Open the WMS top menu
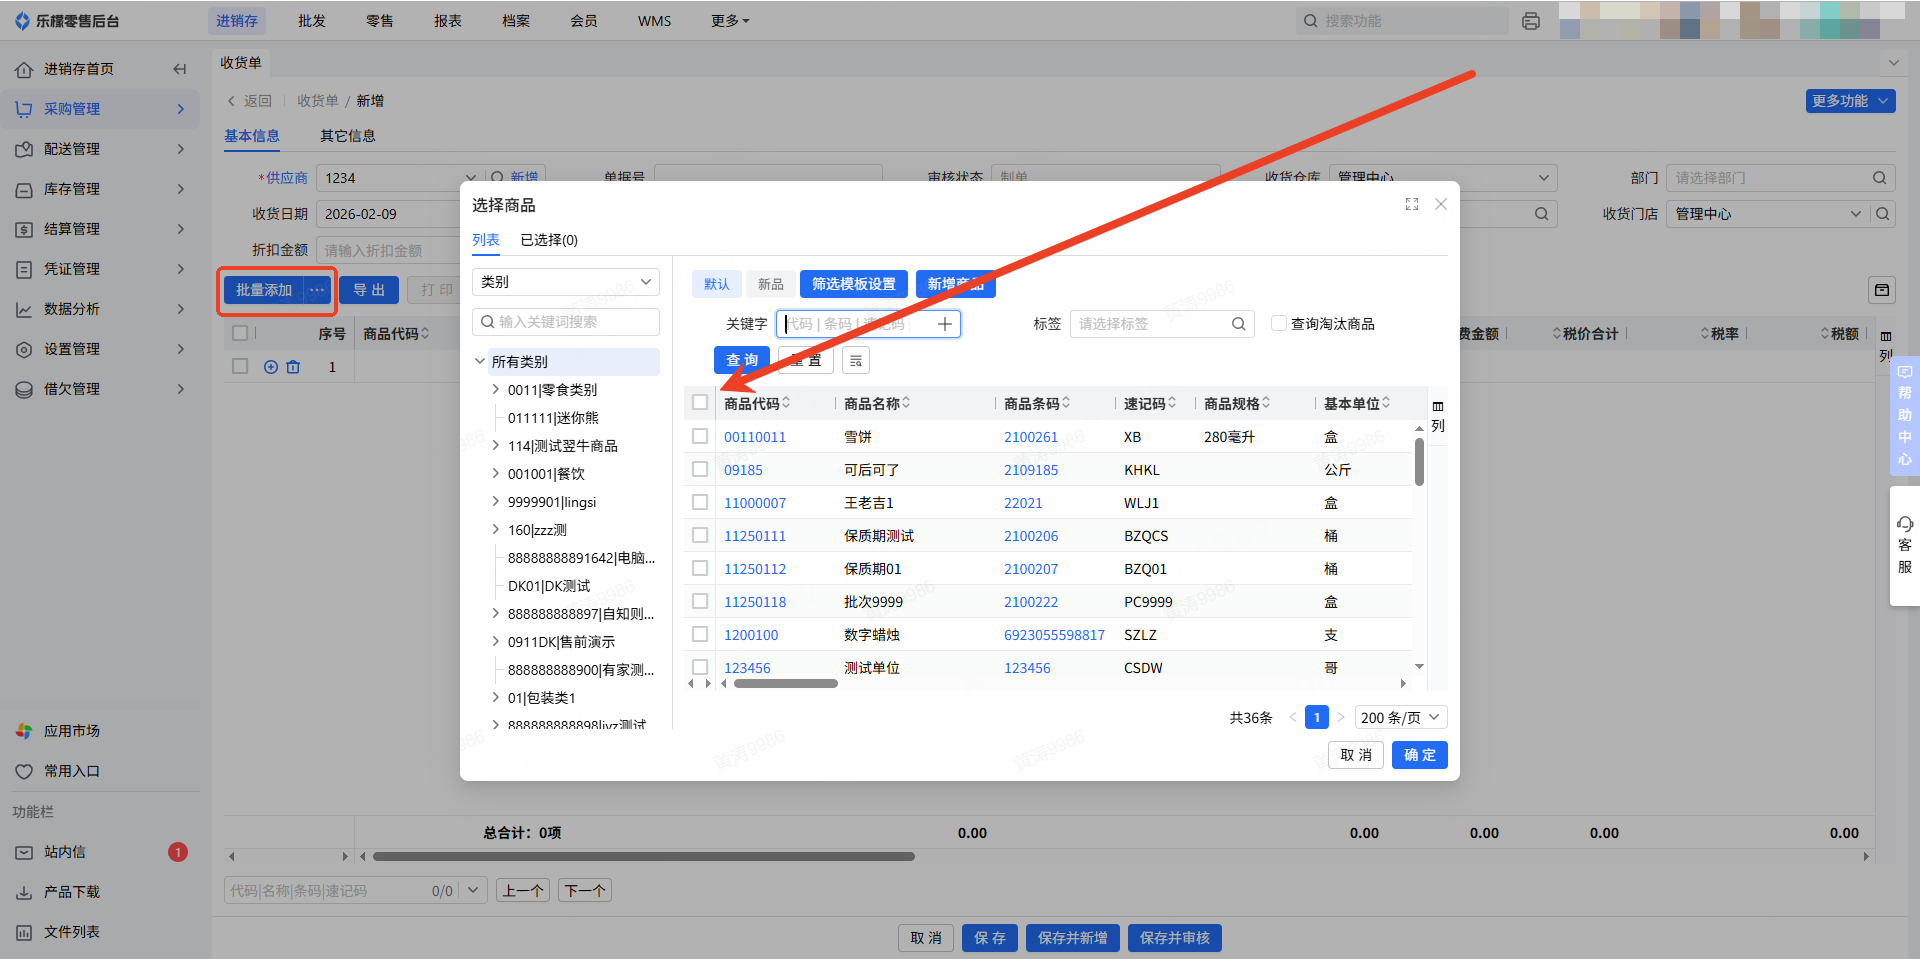Image resolution: width=1920 pixels, height=959 pixels. click(x=655, y=21)
